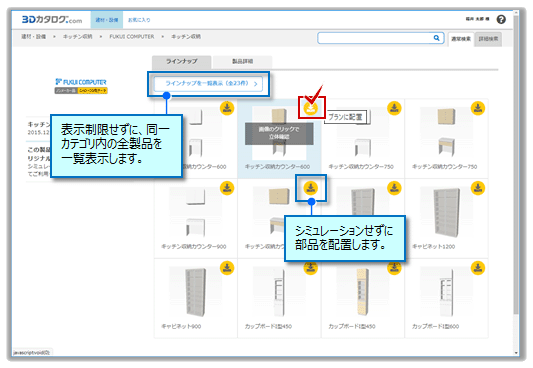
Task: Click the search magnifier icon
Action: [x=436, y=38]
